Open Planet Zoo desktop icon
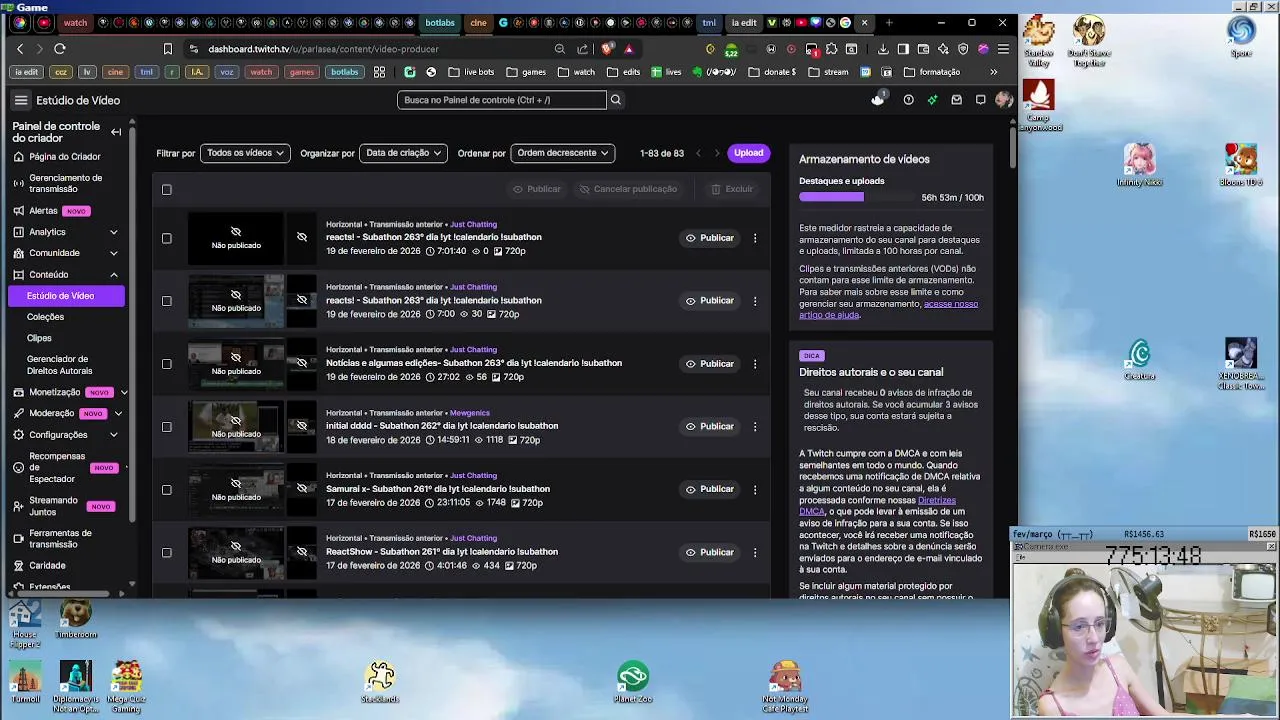The height and width of the screenshot is (720, 1280). pyautogui.click(x=633, y=682)
